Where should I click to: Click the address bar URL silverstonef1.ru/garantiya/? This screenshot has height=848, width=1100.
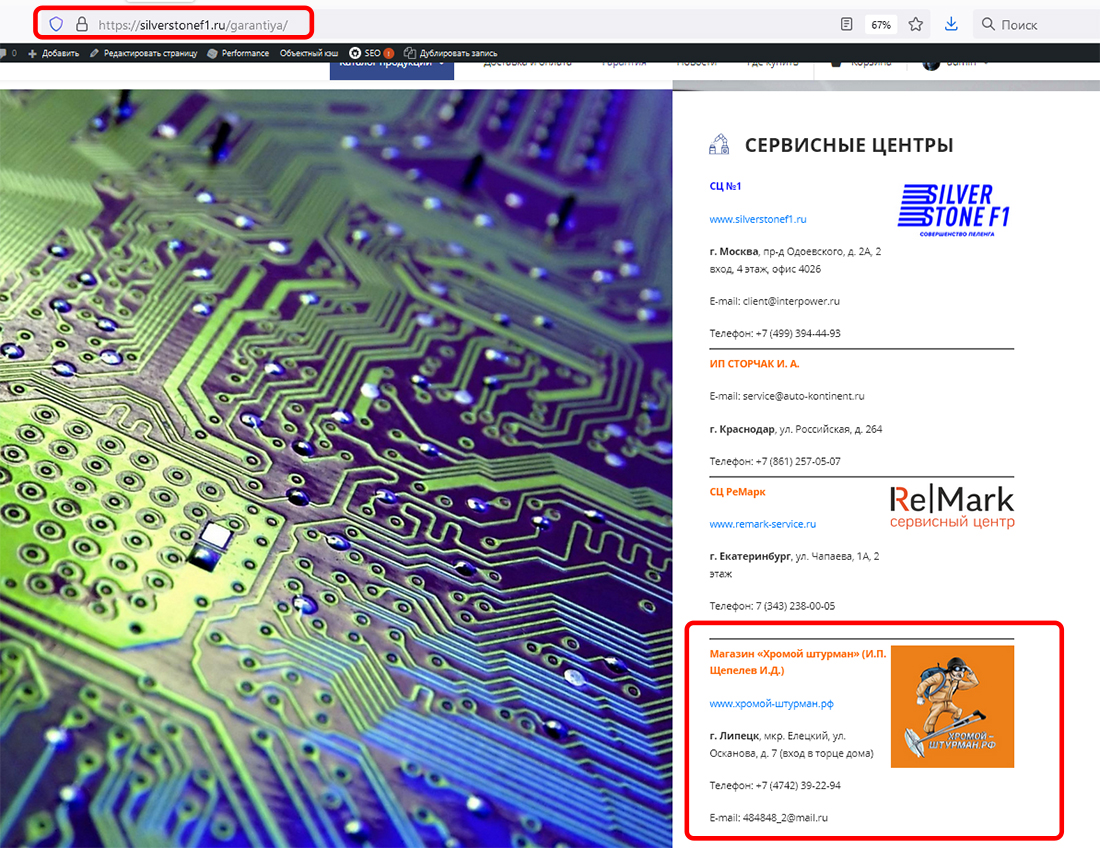click(193, 25)
